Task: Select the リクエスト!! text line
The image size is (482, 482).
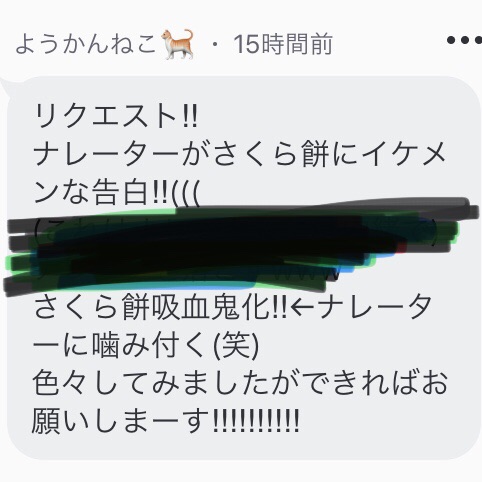Action: tap(116, 116)
